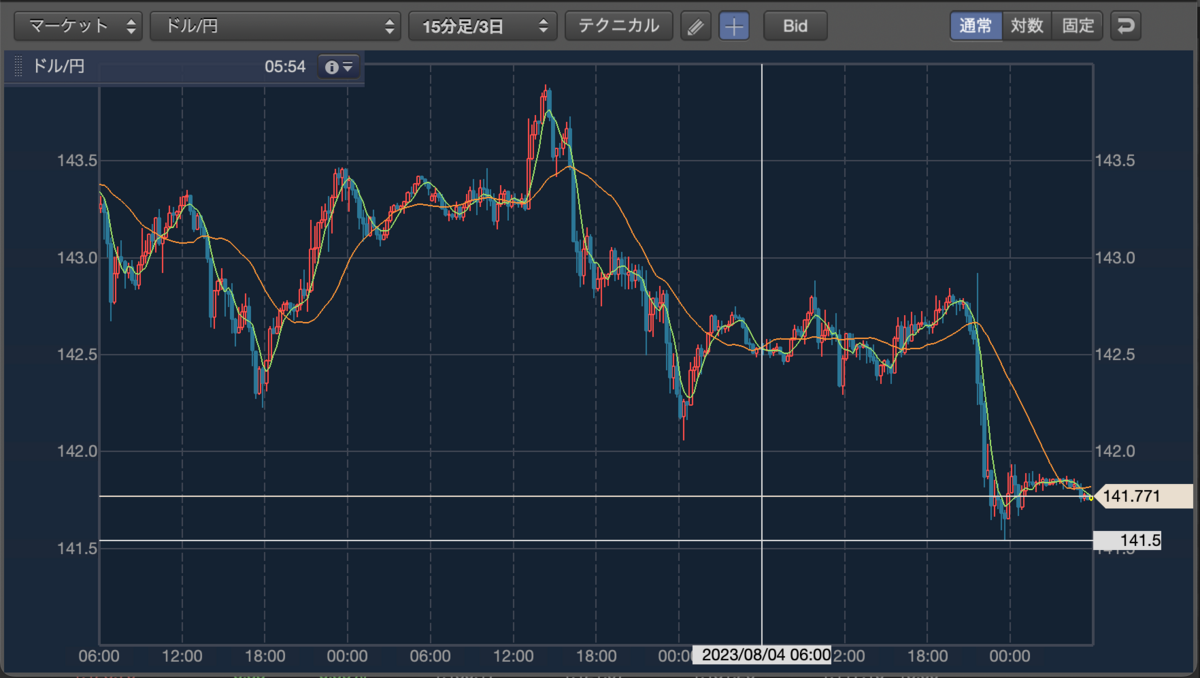Image resolution: width=1200 pixels, height=678 pixels.
Task: Click the ドル/円 chart panel title
Action: click(x=59, y=67)
